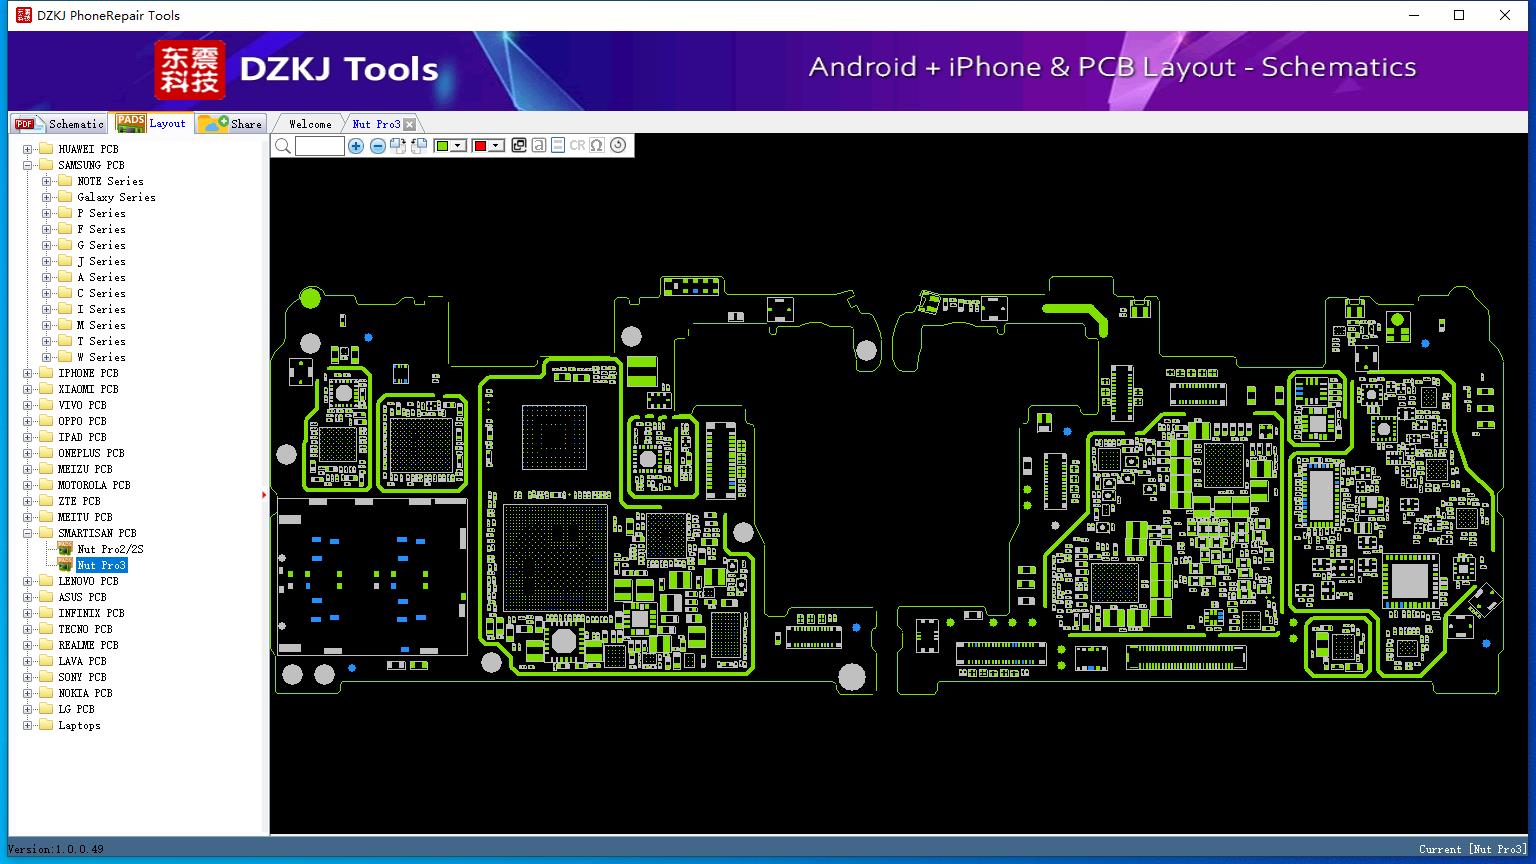Click the folder icon beside NOKIA PCB
Screen dimensions: 1536x864
[x=46, y=693]
